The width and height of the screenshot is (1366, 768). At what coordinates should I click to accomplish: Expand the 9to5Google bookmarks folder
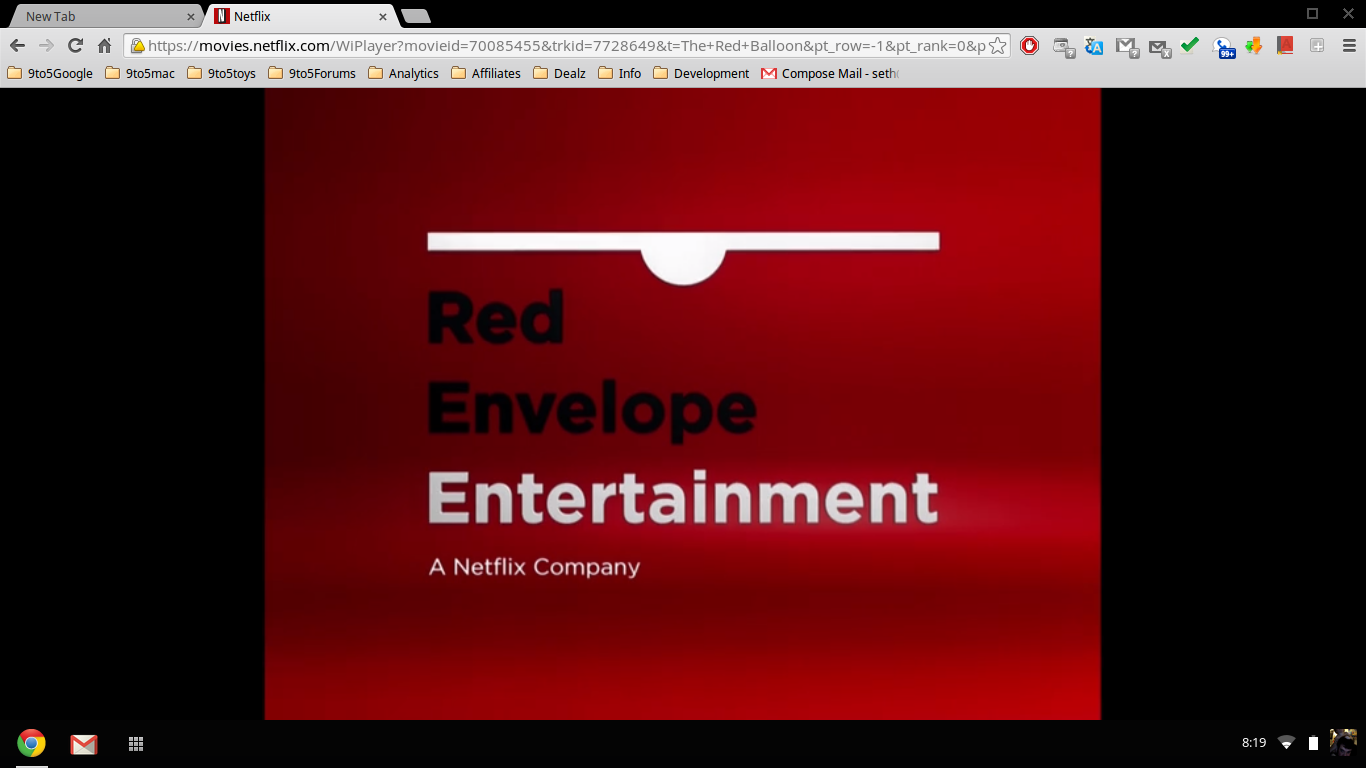[50, 73]
